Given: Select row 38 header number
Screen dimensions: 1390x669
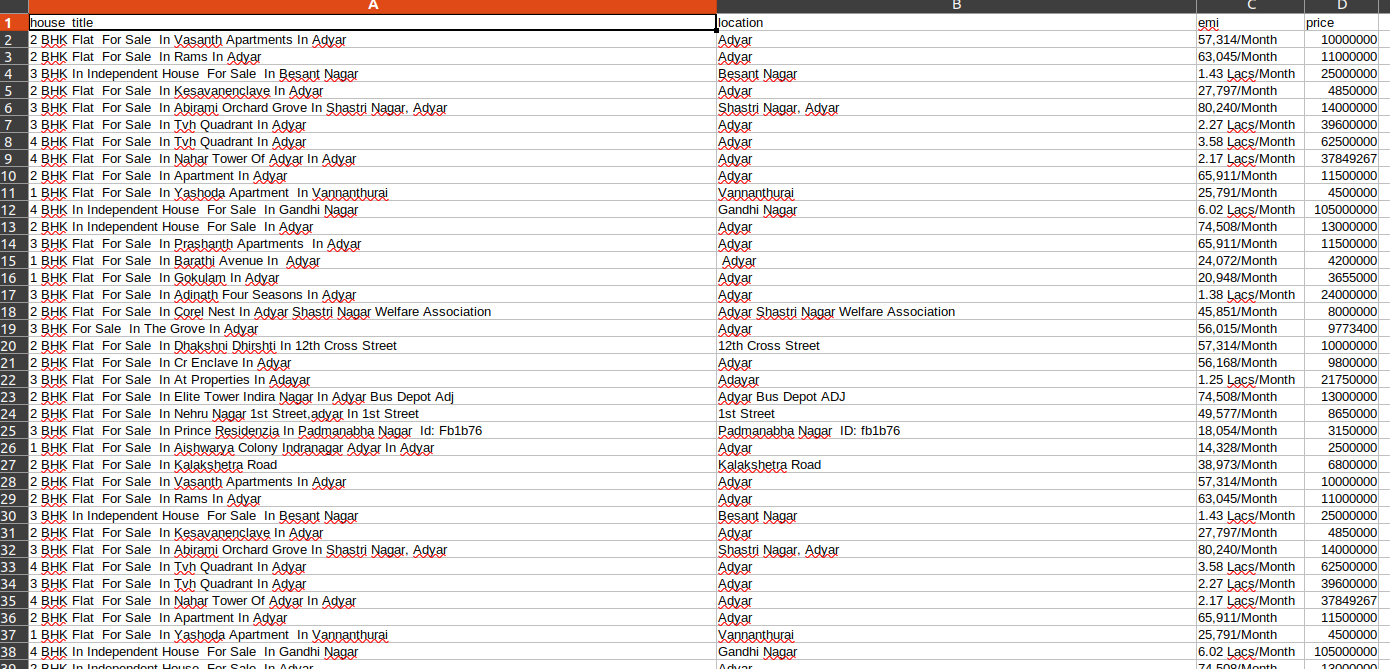Looking at the screenshot, I should click(x=14, y=651).
